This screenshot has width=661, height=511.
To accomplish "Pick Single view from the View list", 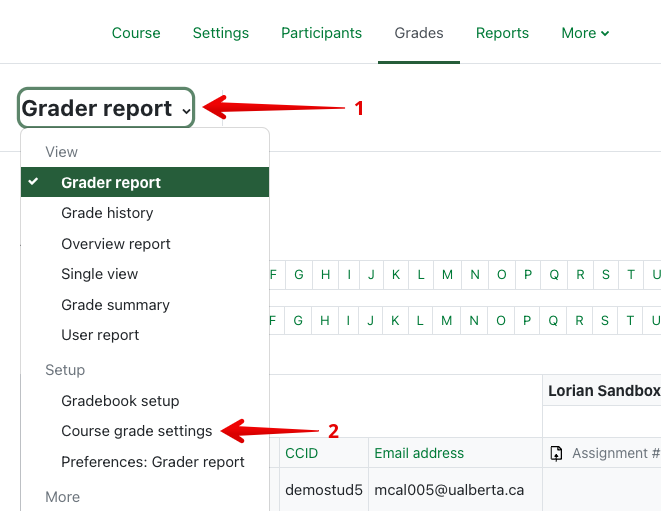I will tap(100, 274).
